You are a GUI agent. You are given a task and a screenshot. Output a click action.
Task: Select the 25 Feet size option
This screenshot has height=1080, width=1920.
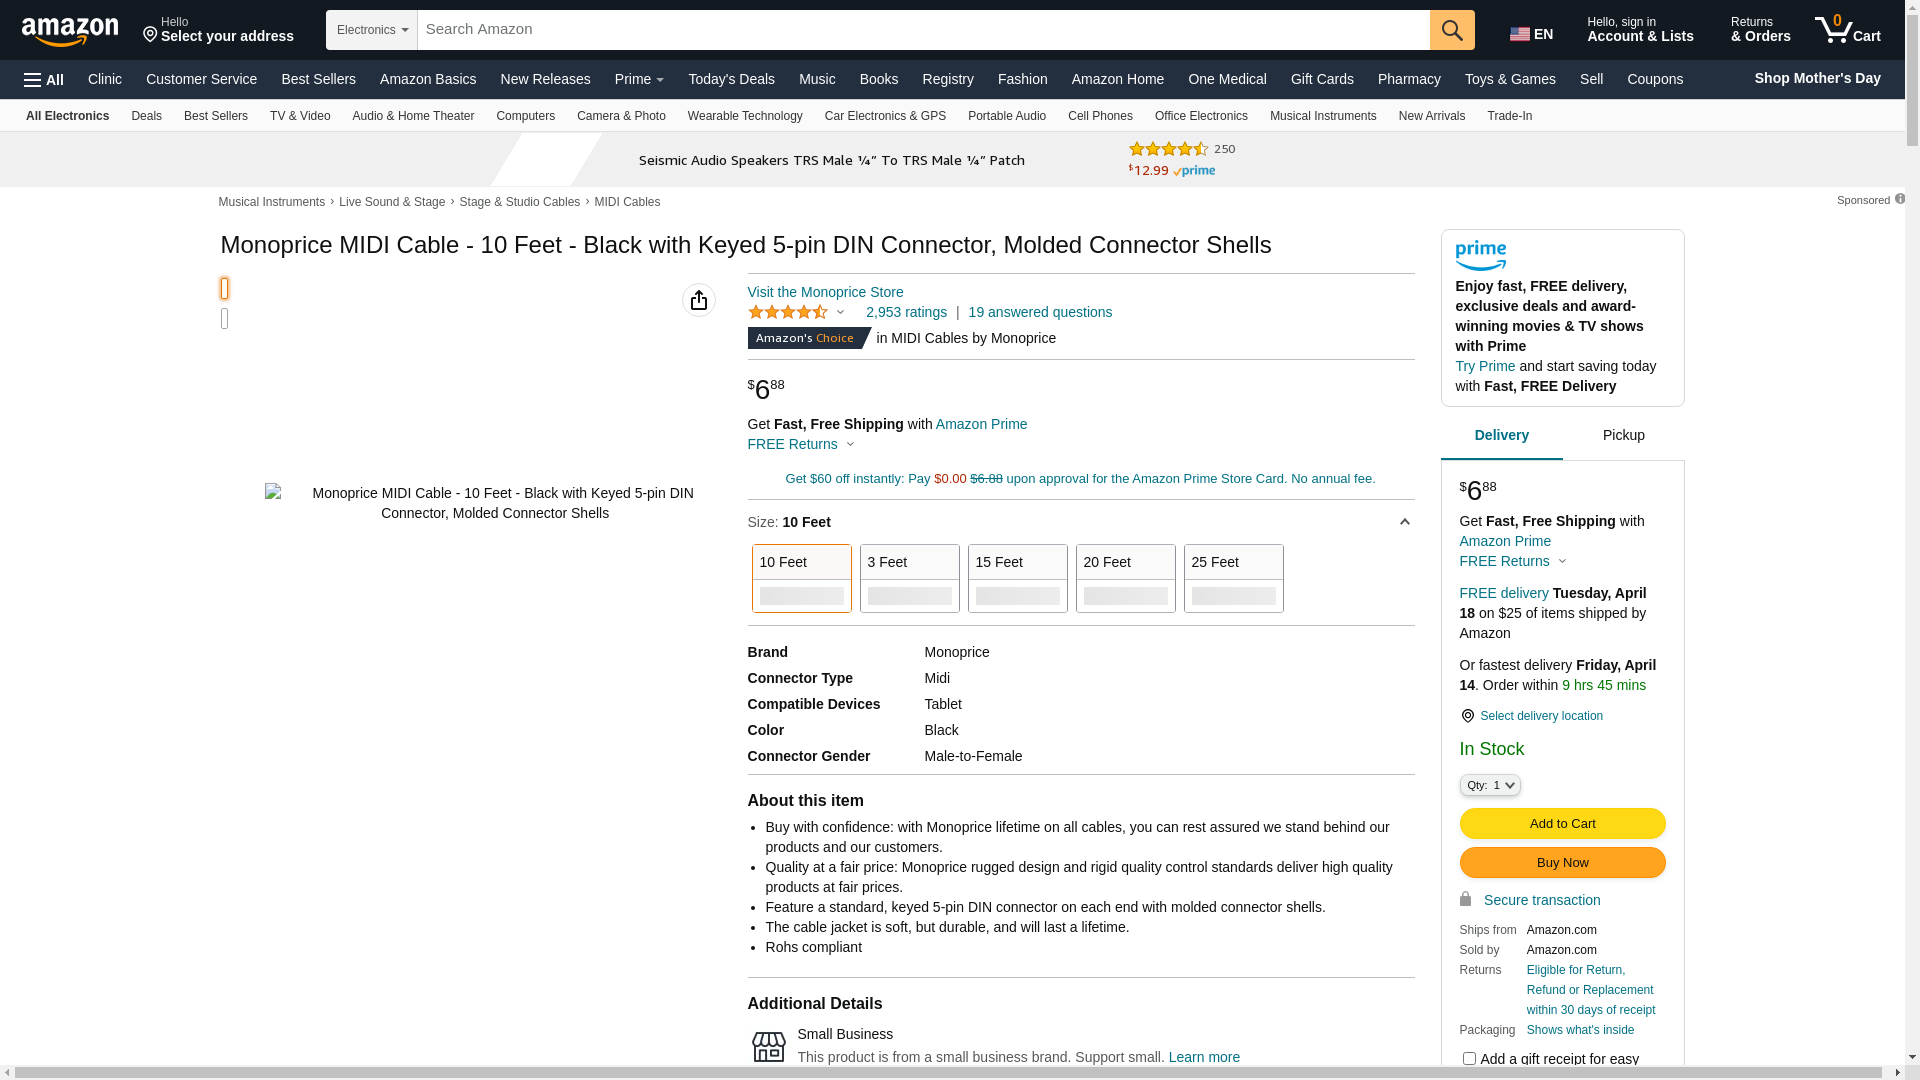[1233, 578]
